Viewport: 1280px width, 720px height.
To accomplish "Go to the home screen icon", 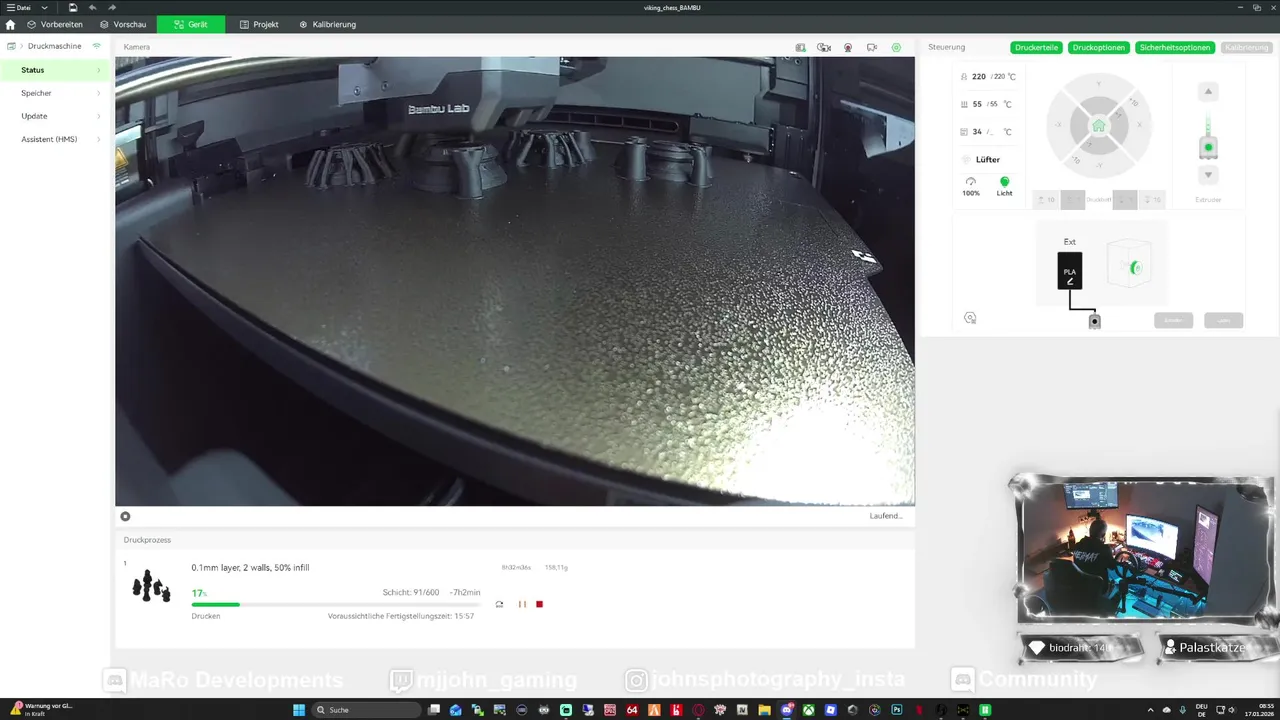I will click(x=10, y=24).
